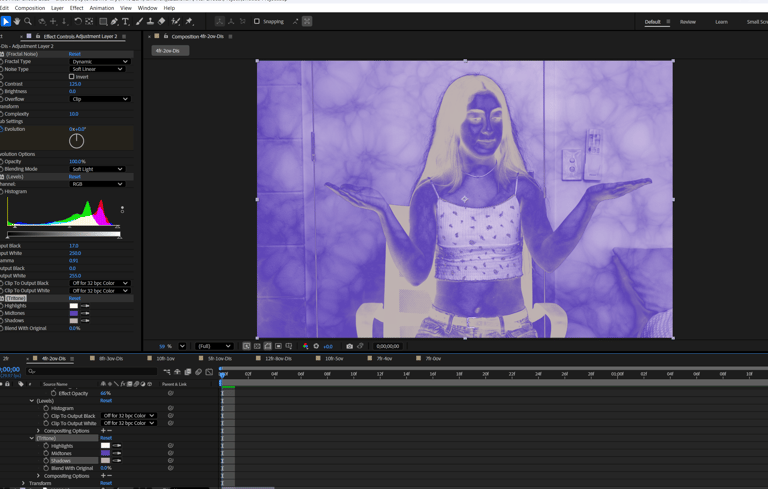Click the Show Channel color management icon
768x489 pixels.
(x=306, y=346)
